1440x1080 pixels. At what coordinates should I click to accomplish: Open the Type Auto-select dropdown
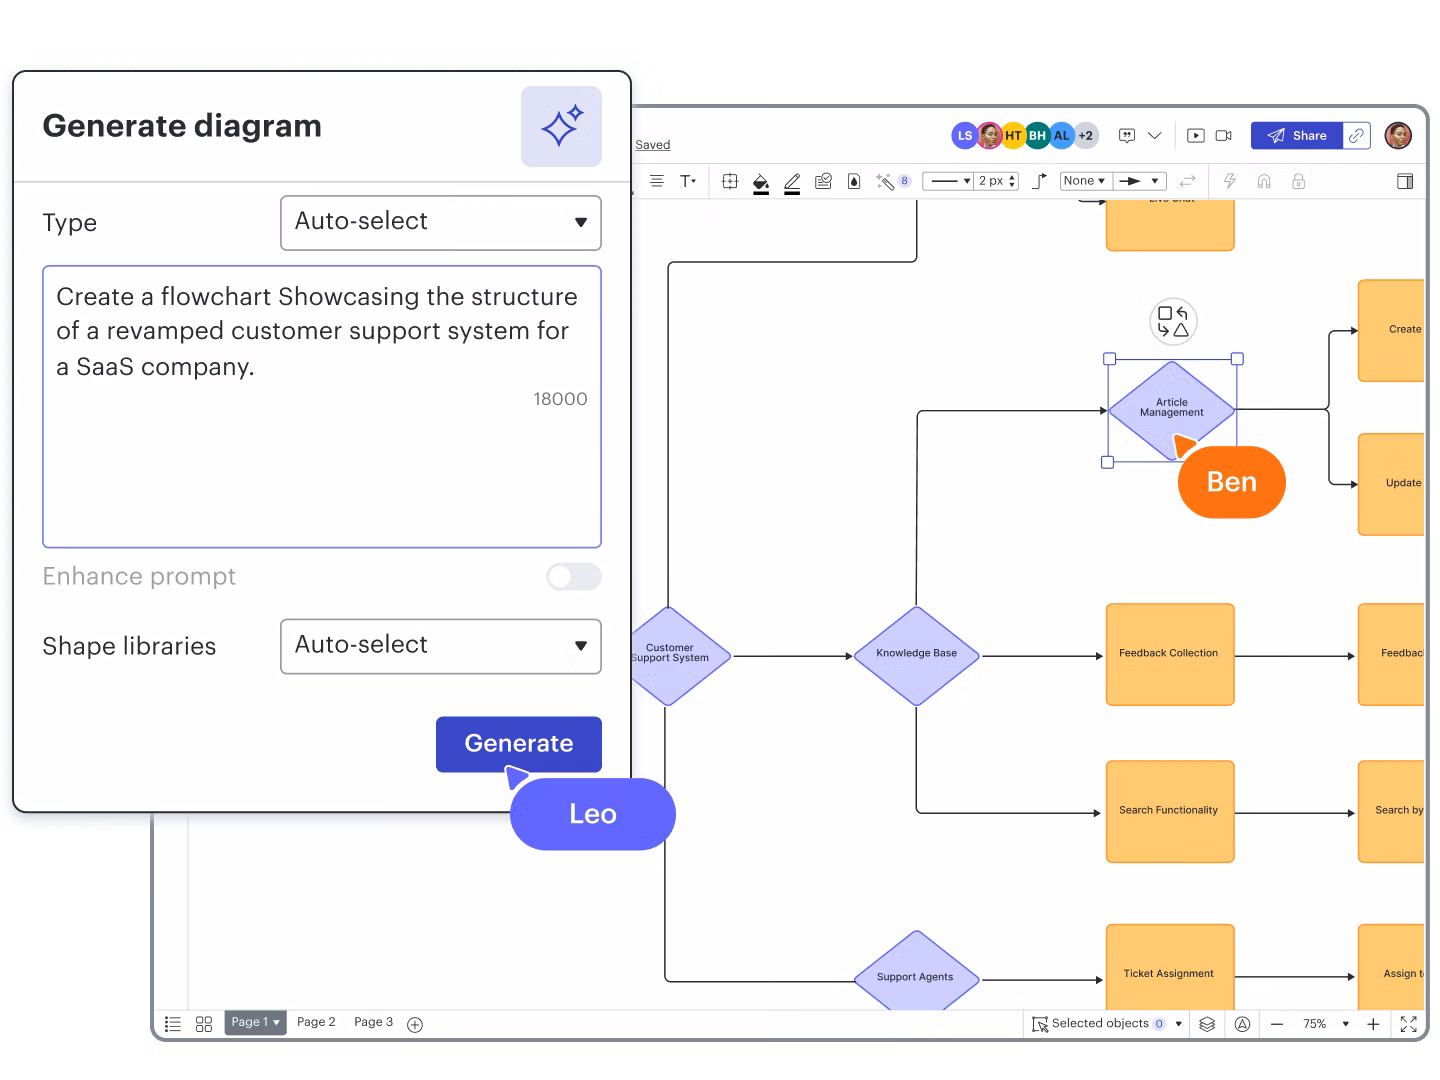(x=440, y=222)
